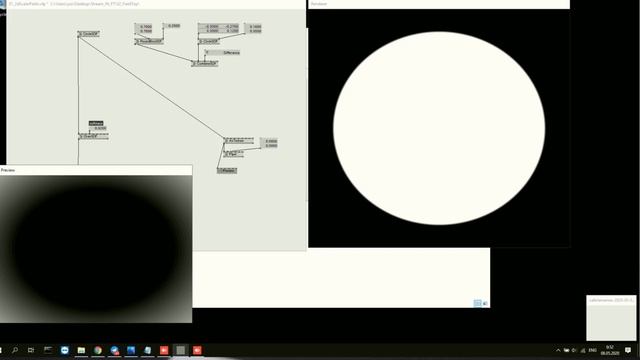The width and height of the screenshot is (640, 360).
Task: Click the battery tray icon
Action: coord(567,350)
